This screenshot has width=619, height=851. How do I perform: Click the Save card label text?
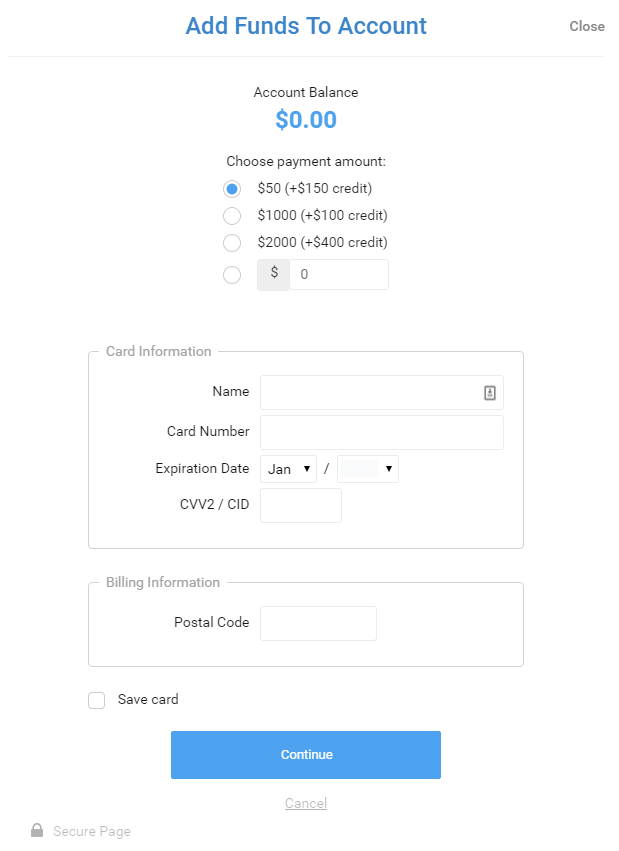coord(148,699)
